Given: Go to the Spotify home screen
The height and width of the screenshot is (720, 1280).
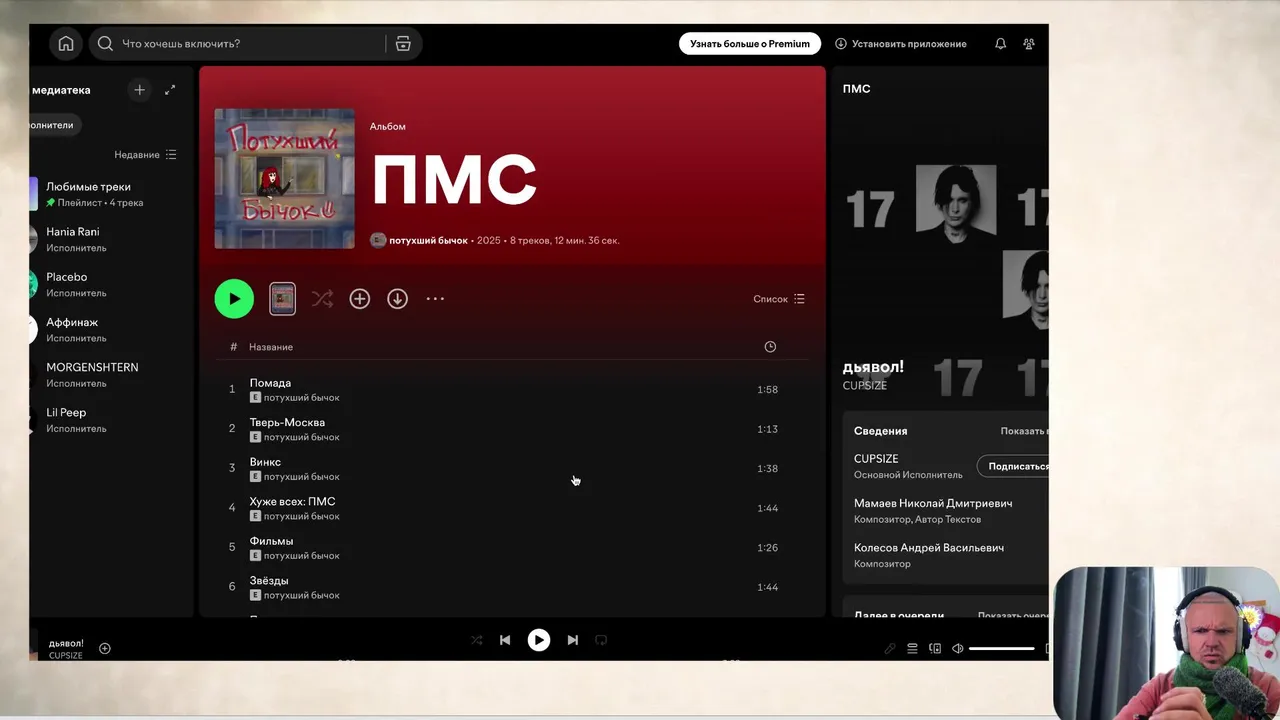Looking at the screenshot, I should point(66,44).
